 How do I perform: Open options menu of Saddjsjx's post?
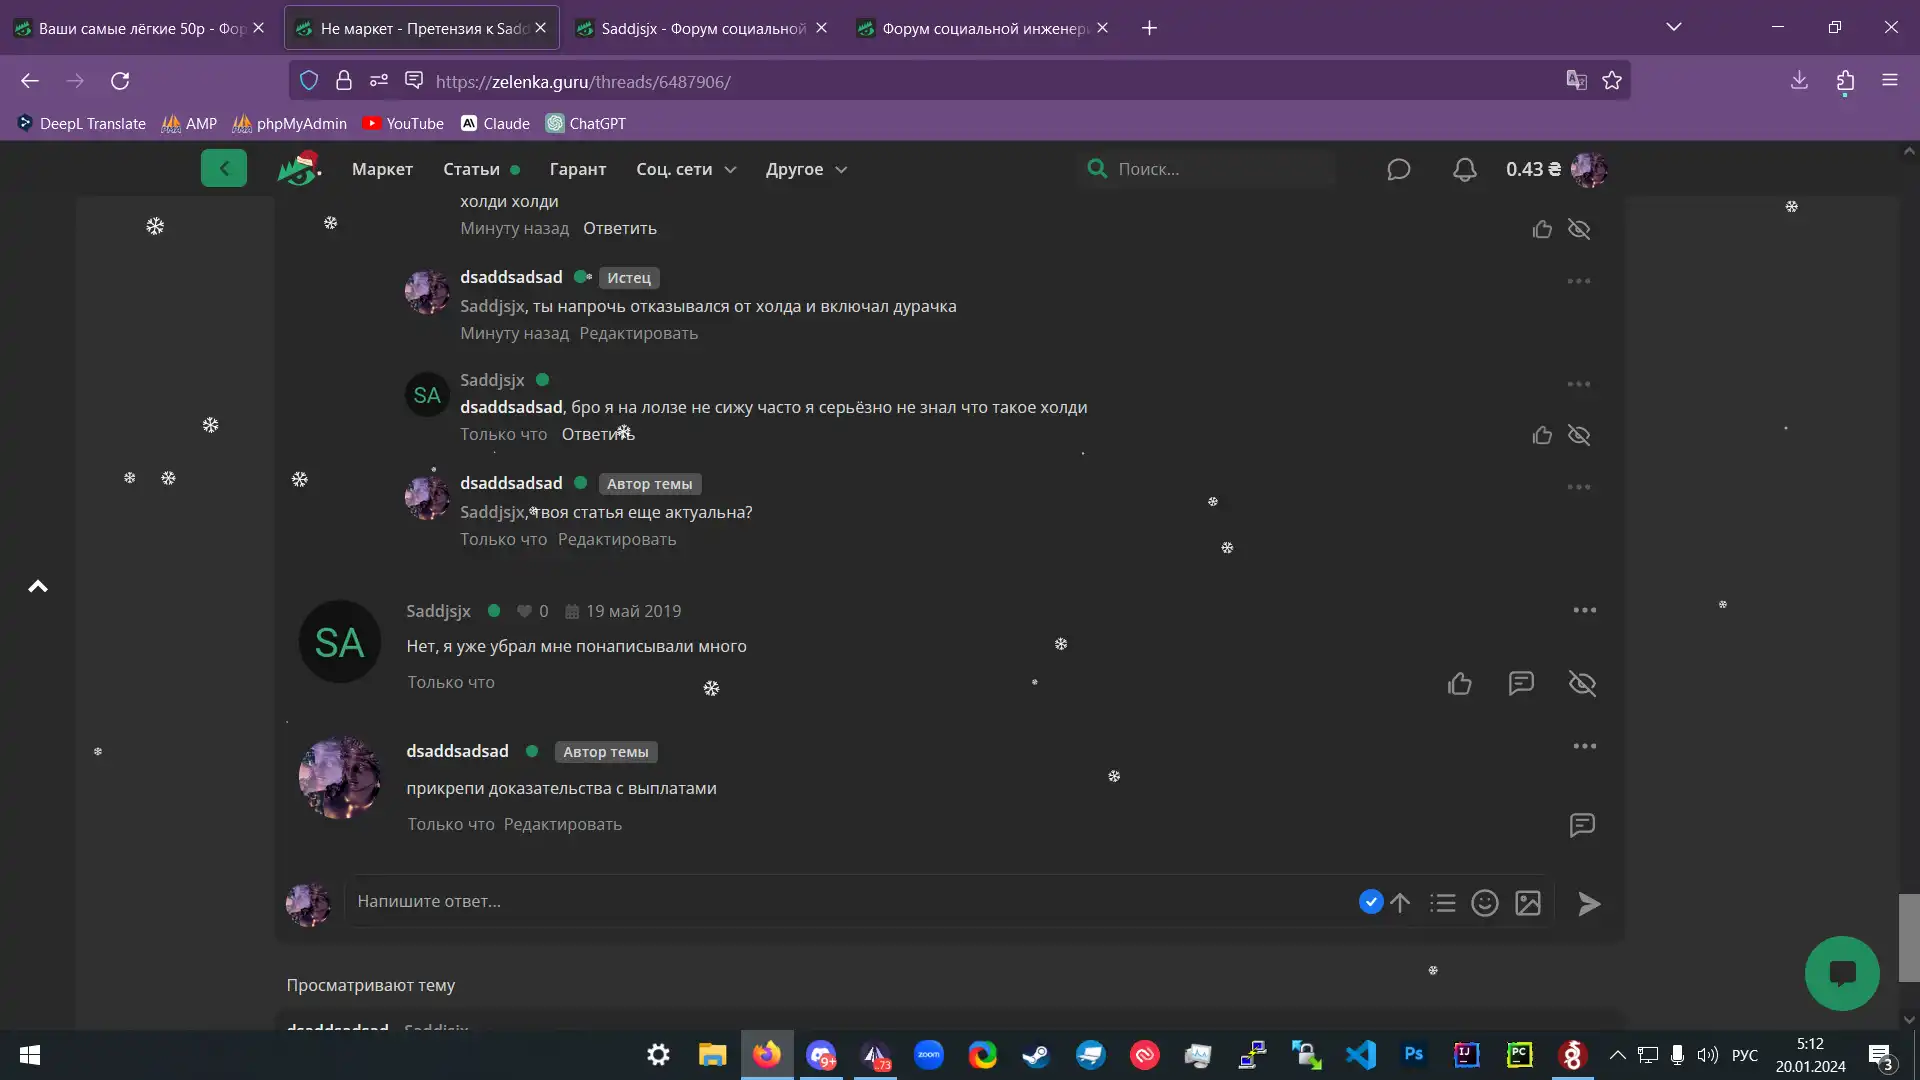pos(1584,610)
